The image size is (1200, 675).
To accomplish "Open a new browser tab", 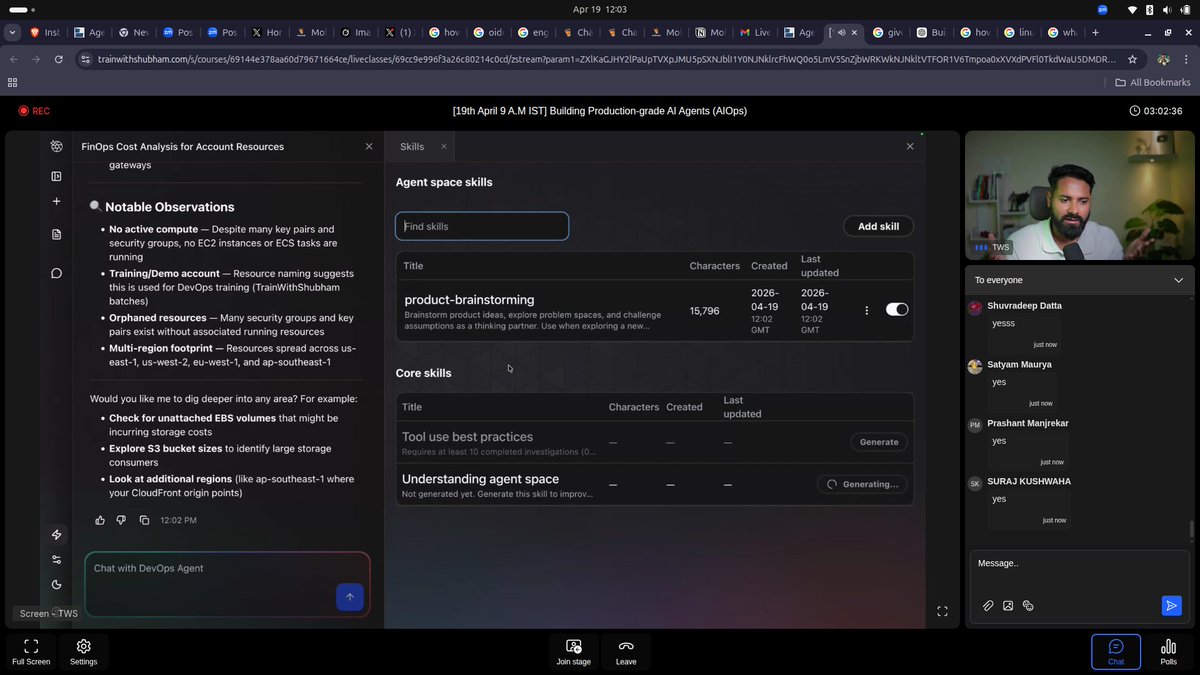I will pyautogui.click(x=1096, y=32).
